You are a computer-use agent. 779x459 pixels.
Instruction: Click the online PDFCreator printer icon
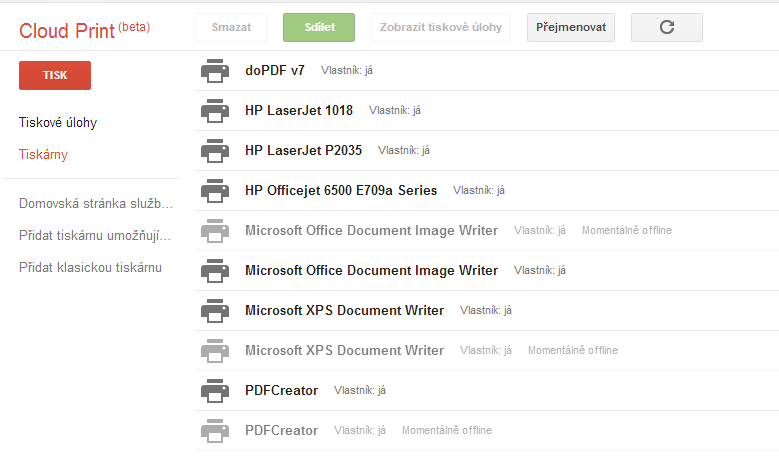215,390
